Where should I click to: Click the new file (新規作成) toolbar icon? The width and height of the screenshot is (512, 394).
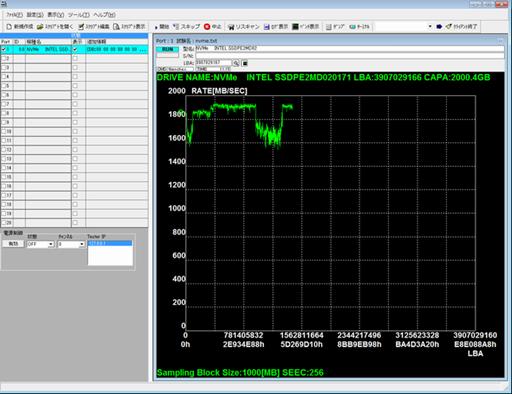coord(9,26)
